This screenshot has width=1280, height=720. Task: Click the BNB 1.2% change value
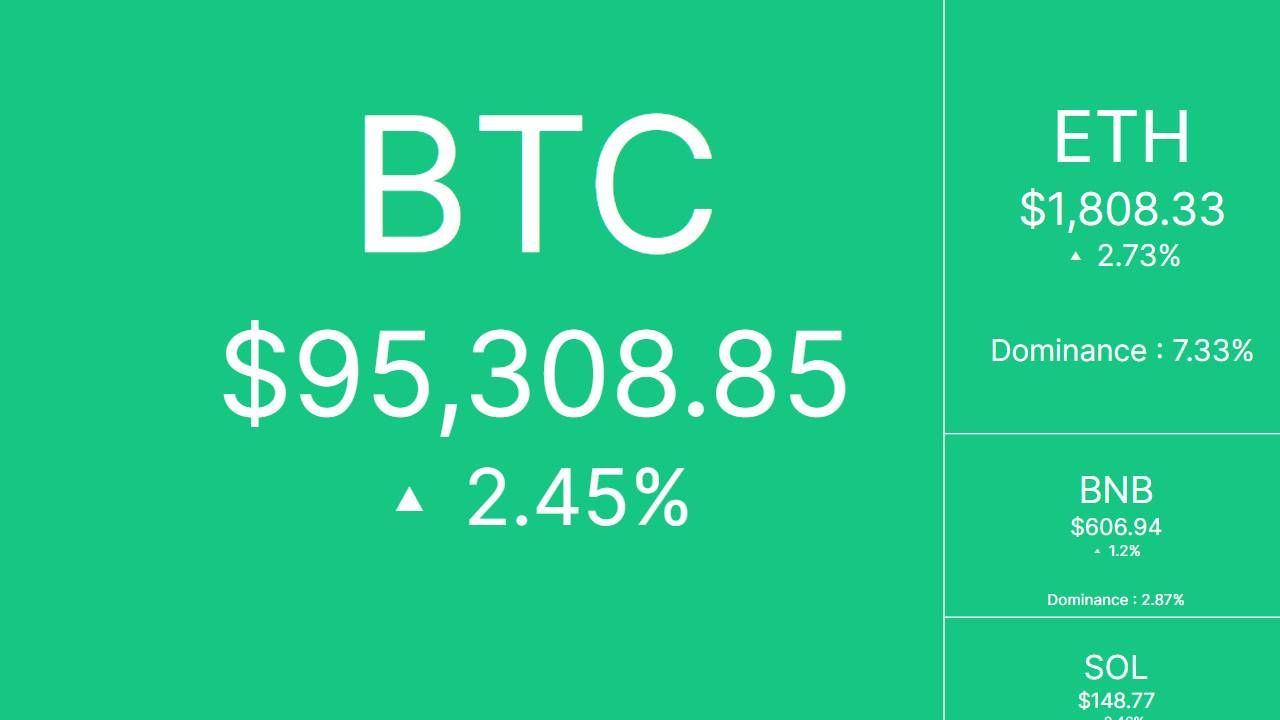coord(1124,551)
